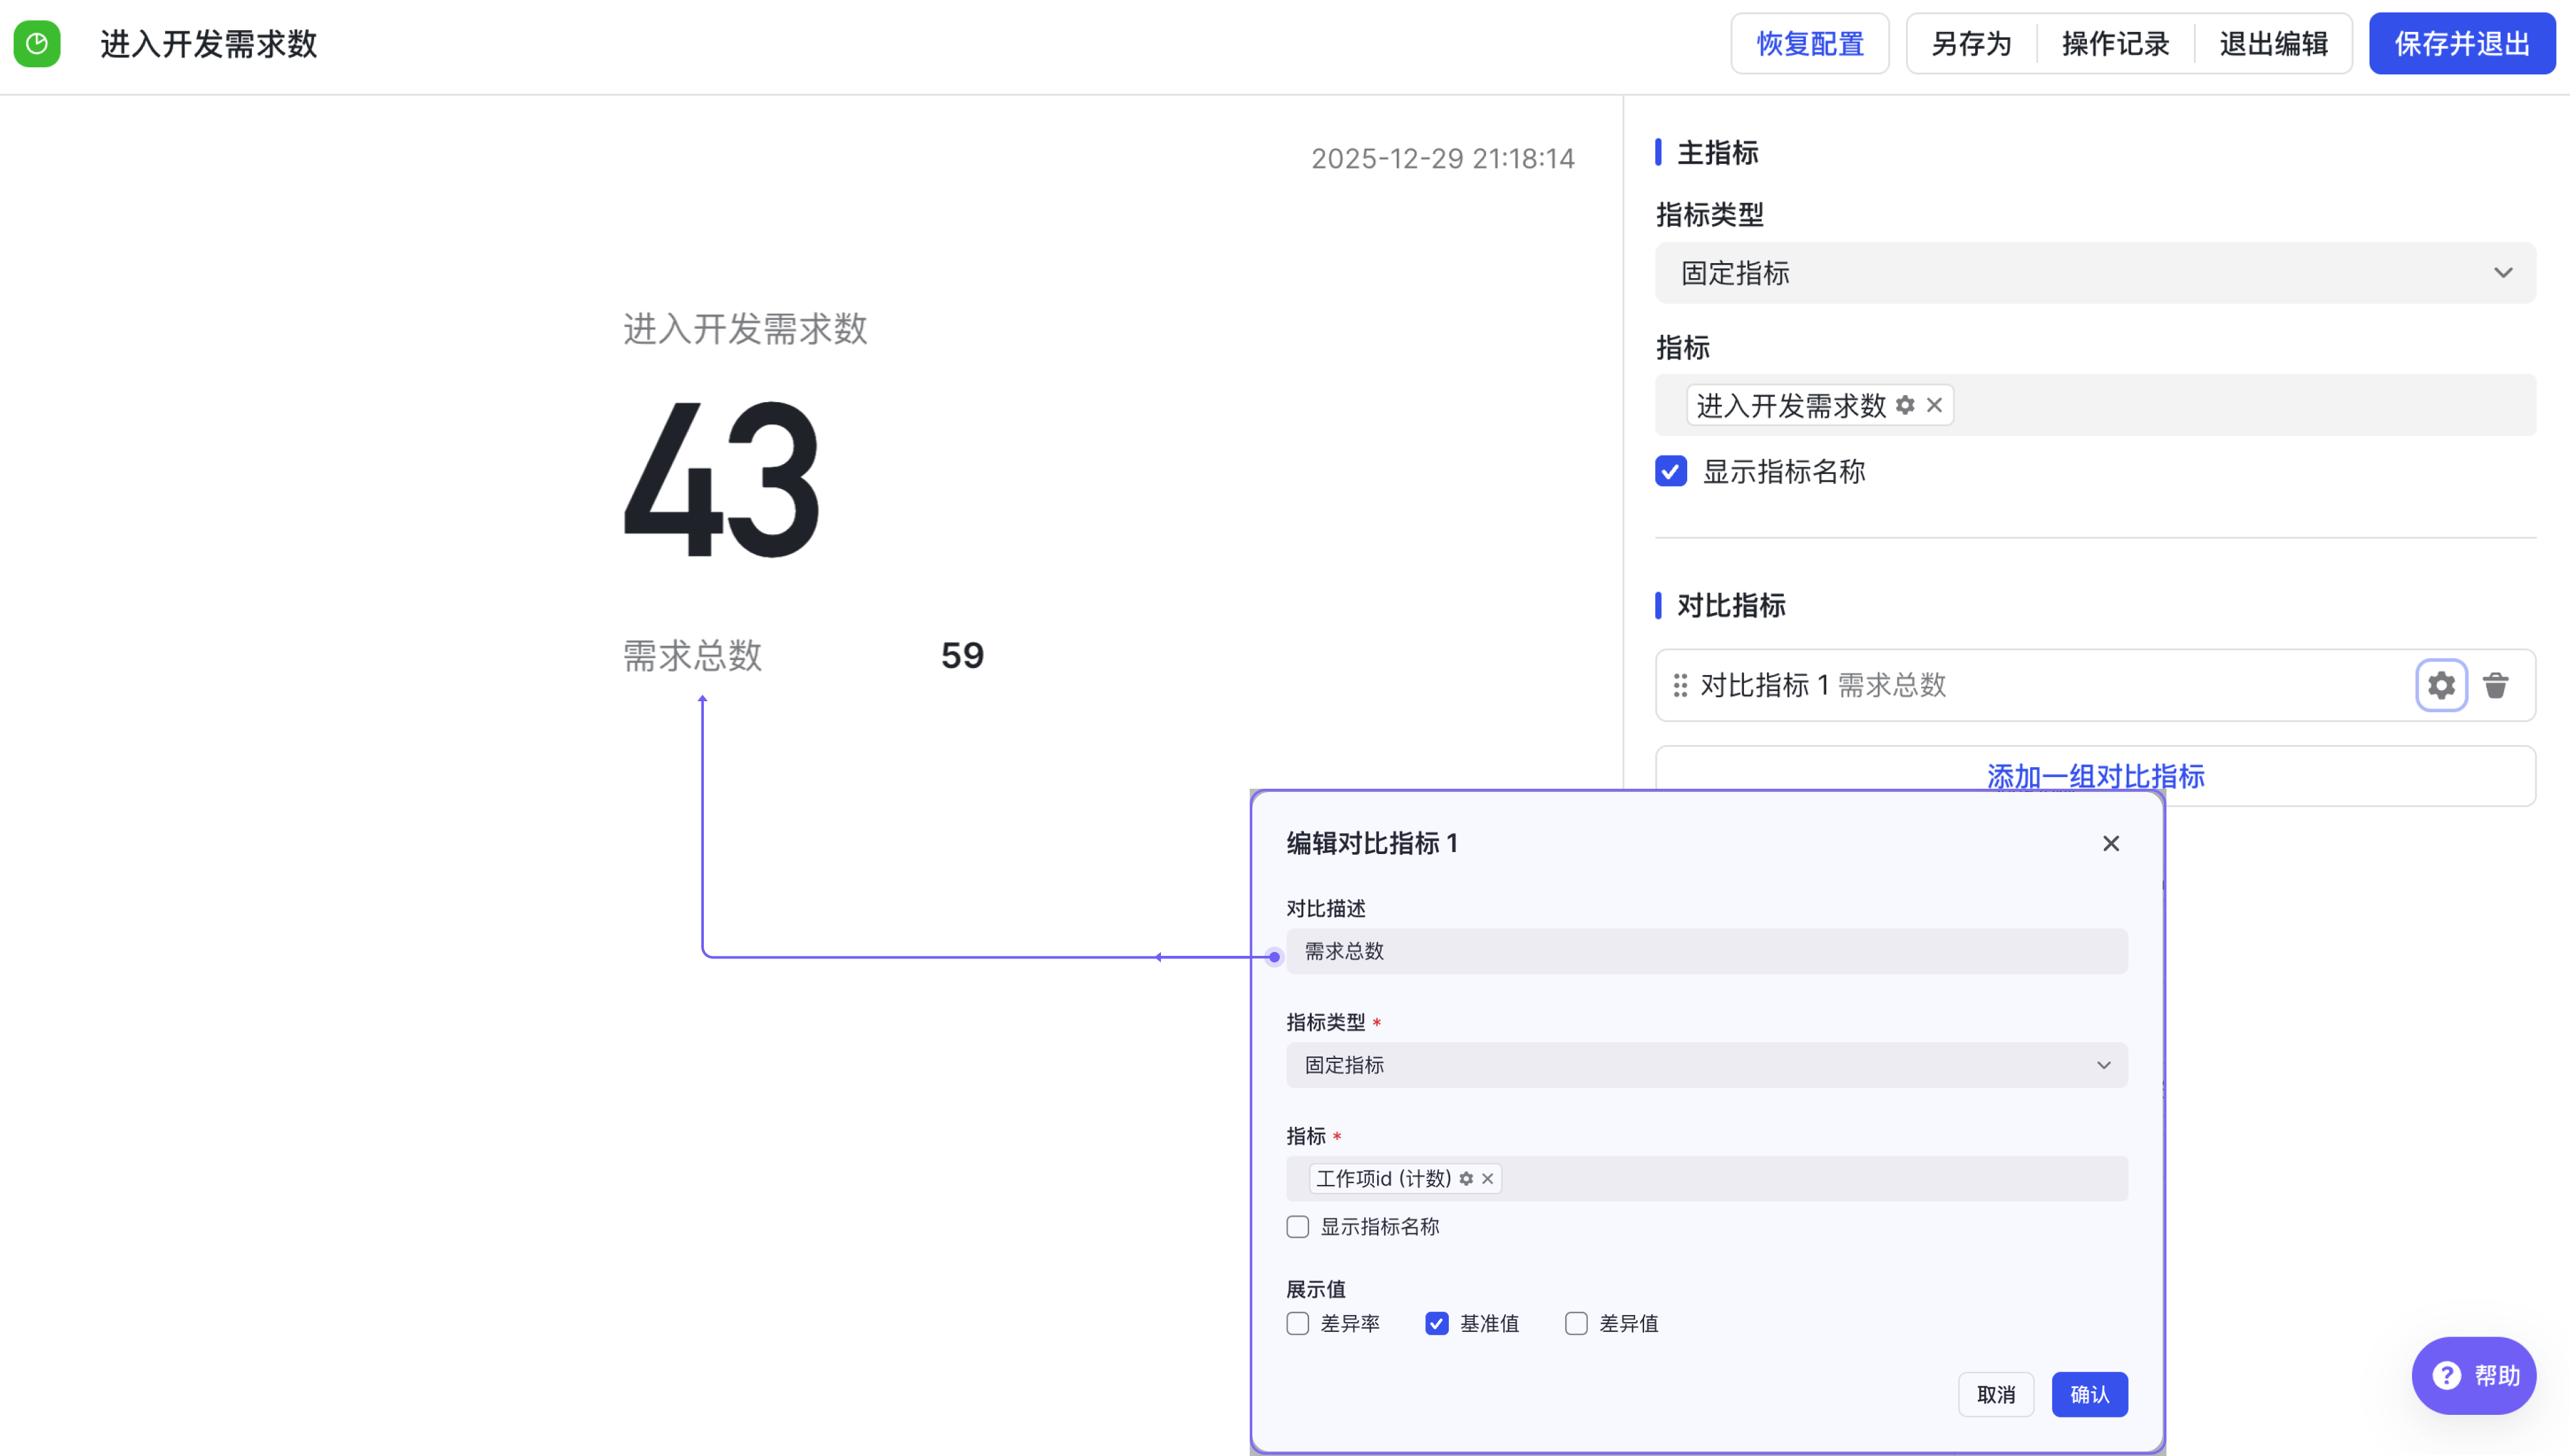The image size is (2570, 1456).
Task: Click 另存为 button
Action: 1971,44
